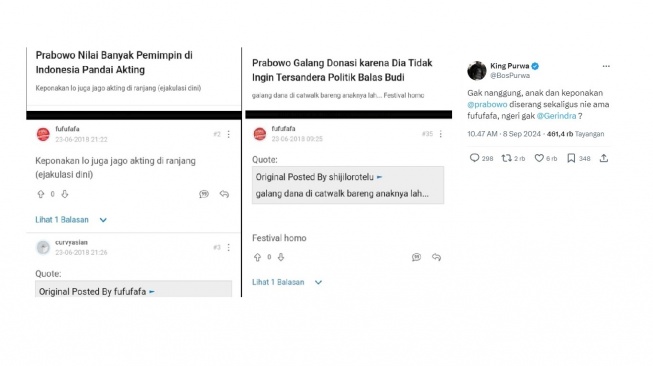653x366 pixels.
Task: Open the @Gerindra mention
Action: (556, 116)
